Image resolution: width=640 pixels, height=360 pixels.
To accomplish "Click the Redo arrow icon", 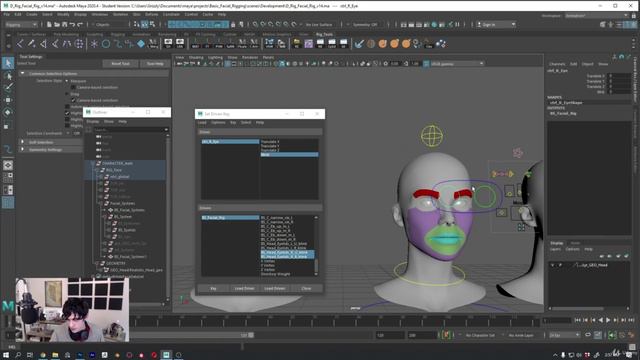I will pyautogui.click(x=80, y=24).
